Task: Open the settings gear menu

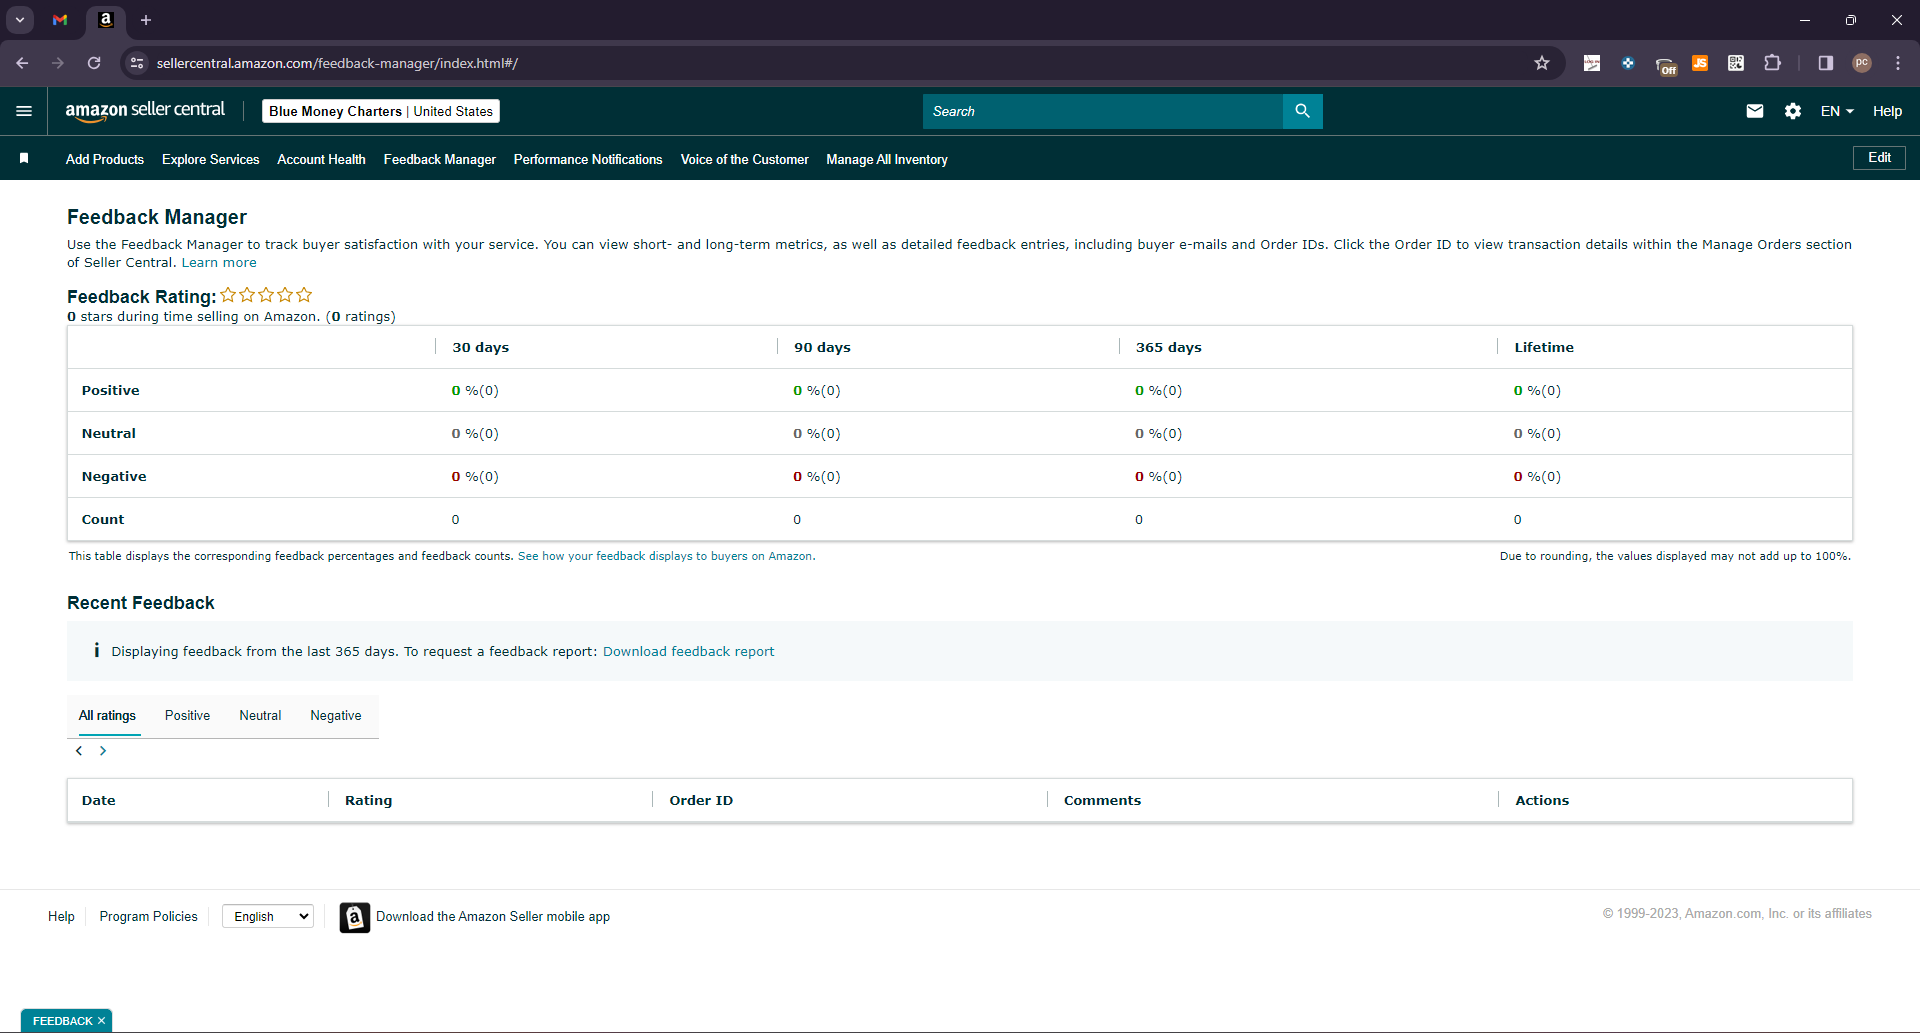Action: tap(1793, 111)
